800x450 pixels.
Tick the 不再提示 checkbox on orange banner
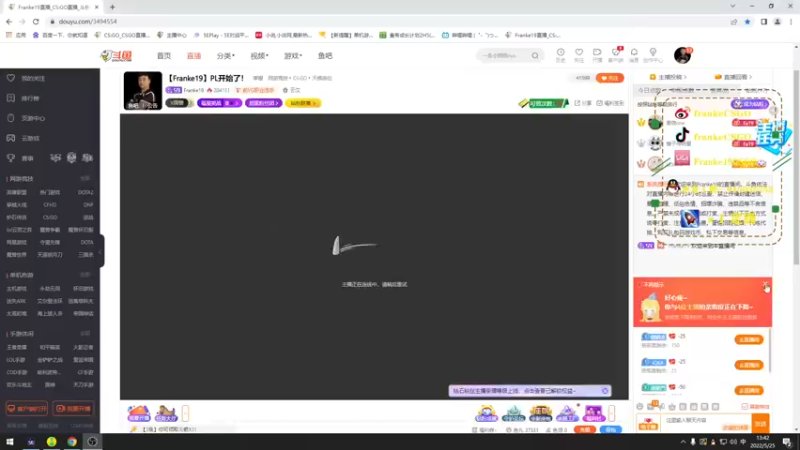click(640, 285)
